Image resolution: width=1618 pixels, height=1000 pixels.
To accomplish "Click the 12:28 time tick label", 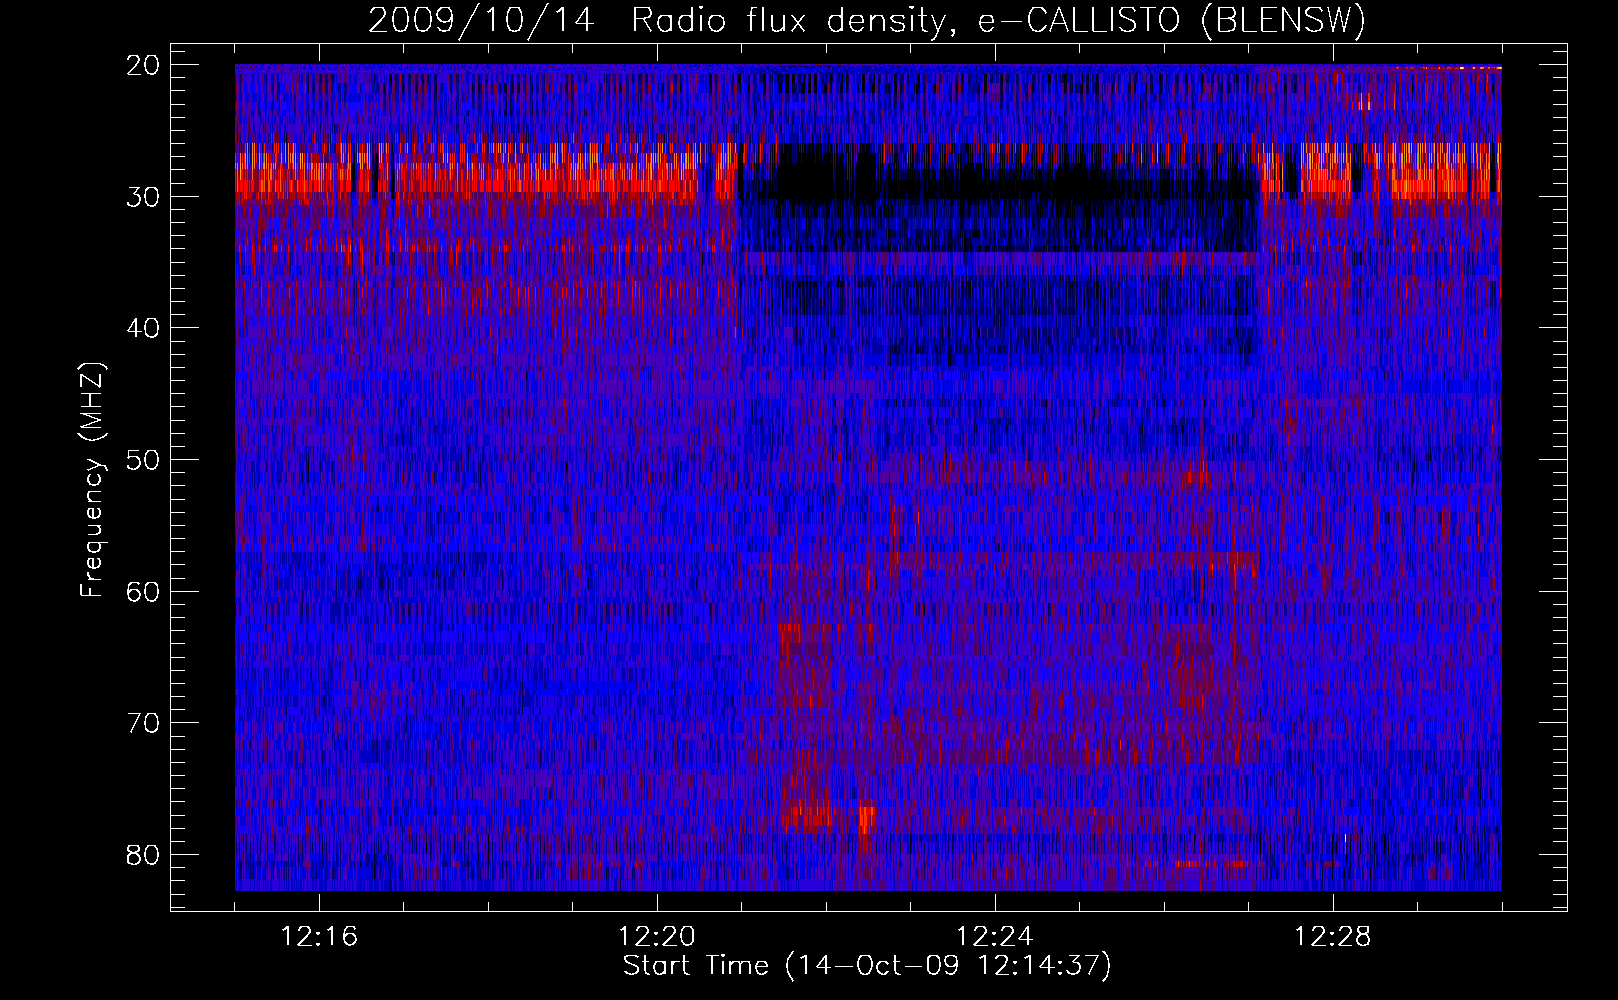I will [1333, 937].
